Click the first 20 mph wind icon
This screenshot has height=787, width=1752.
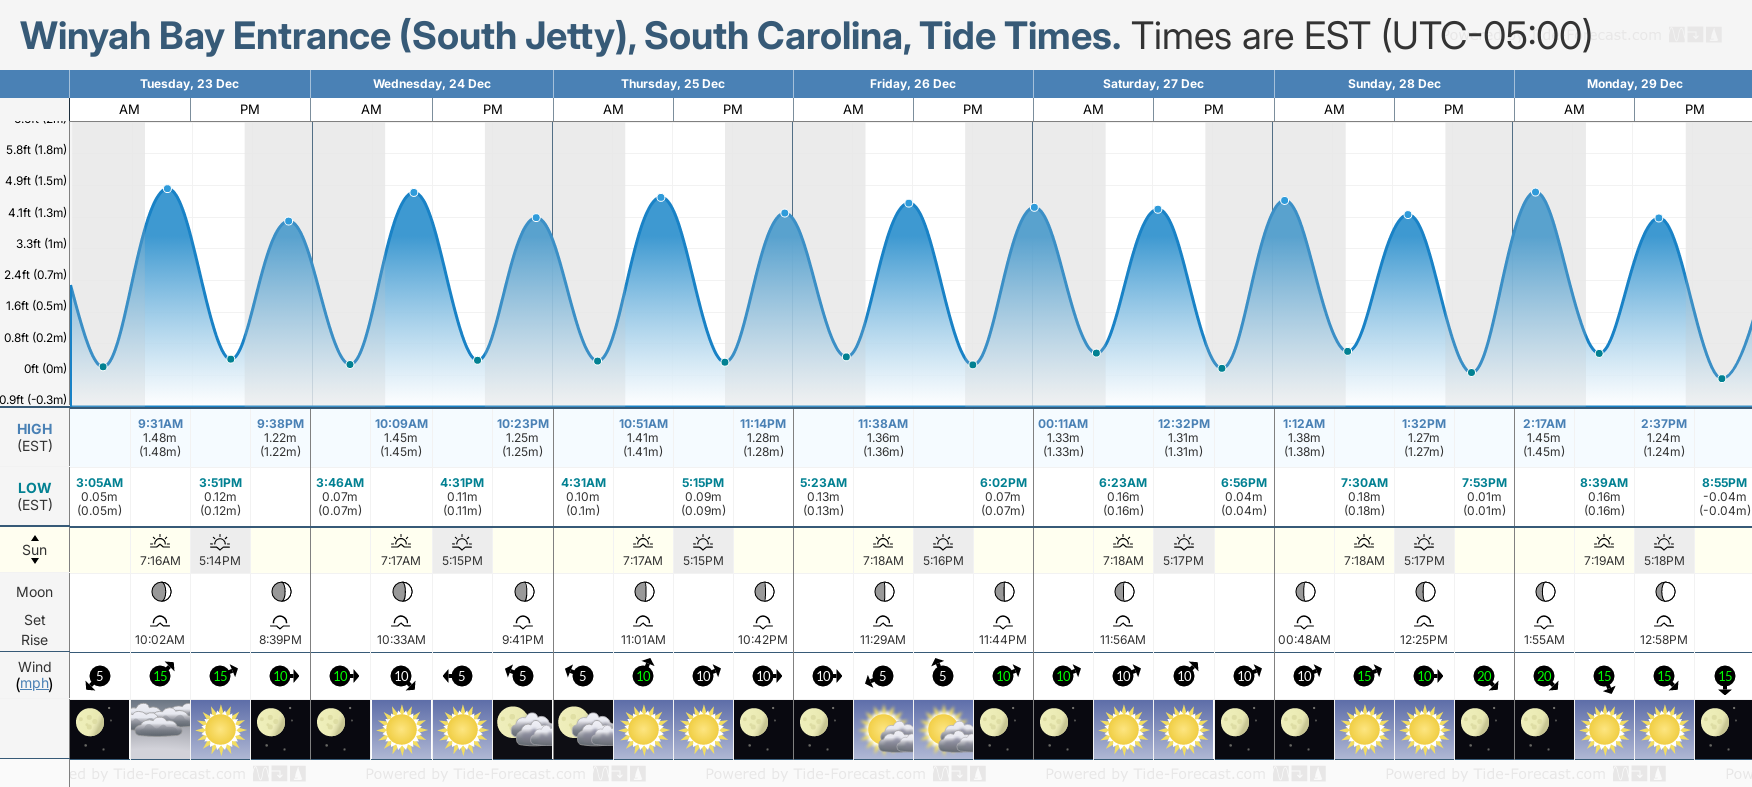(1484, 677)
